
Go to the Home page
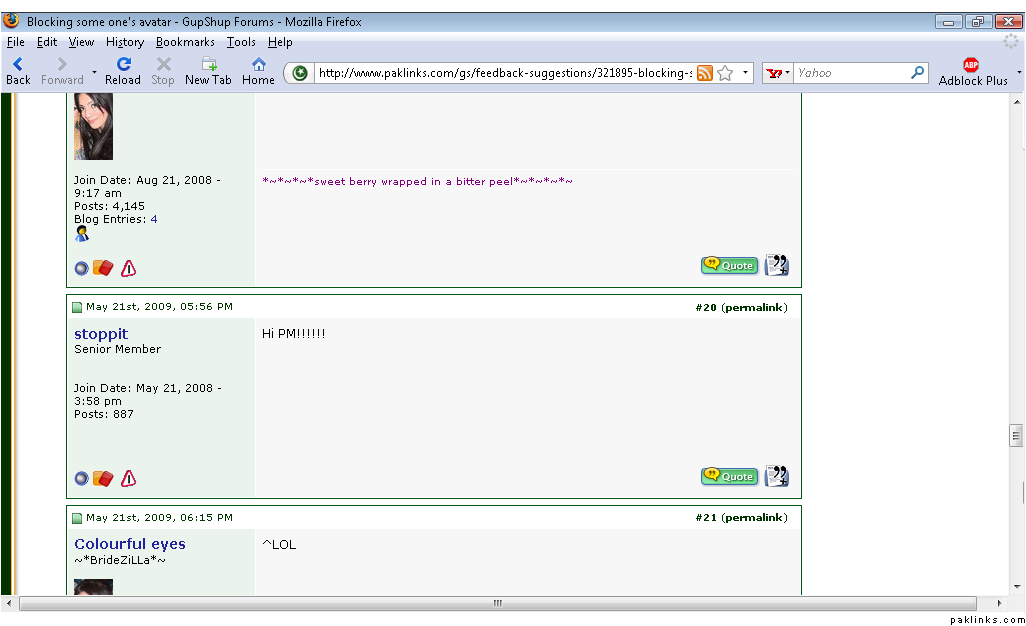pyautogui.click(x=258, y=70)
